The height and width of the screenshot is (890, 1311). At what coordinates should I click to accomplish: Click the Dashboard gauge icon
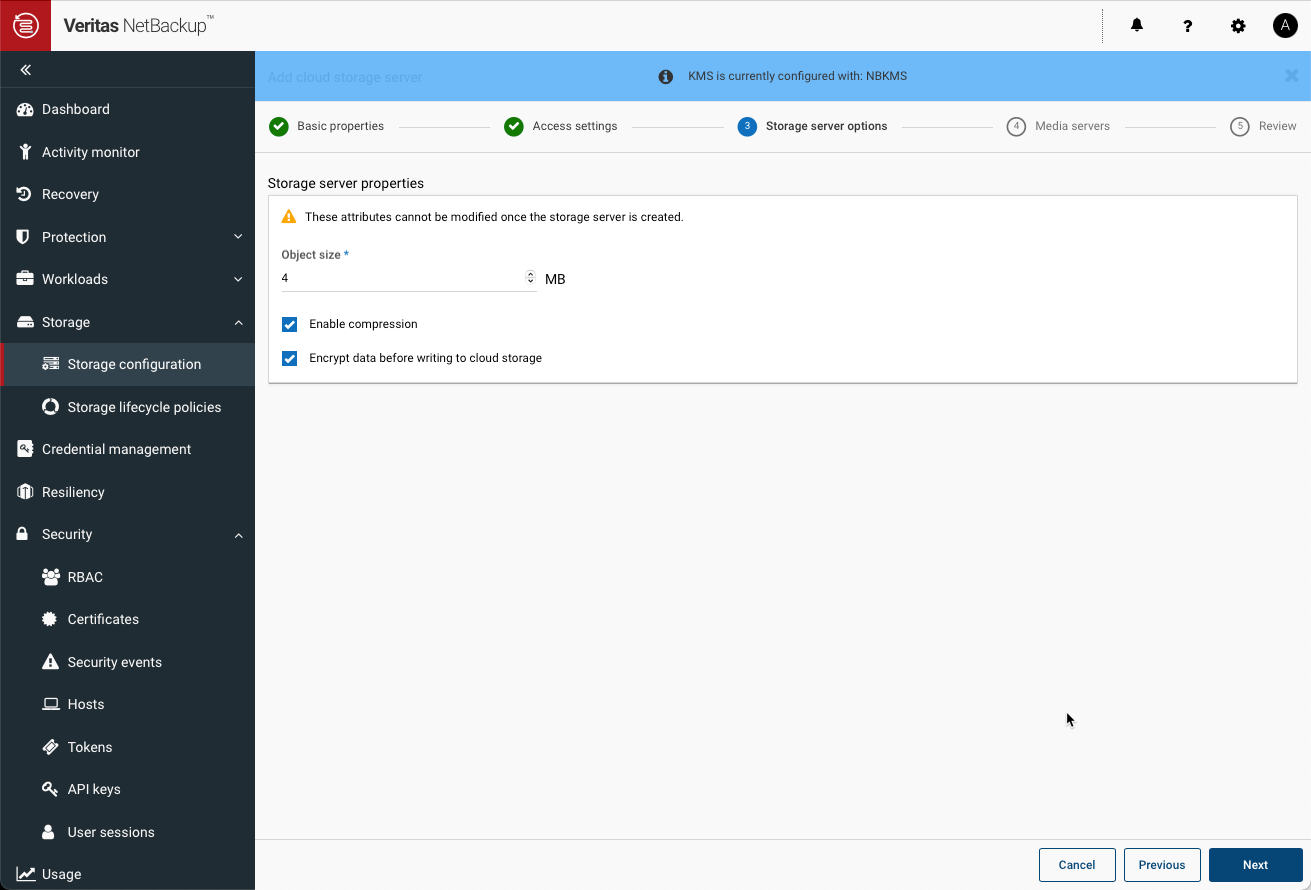coord(25,110)
